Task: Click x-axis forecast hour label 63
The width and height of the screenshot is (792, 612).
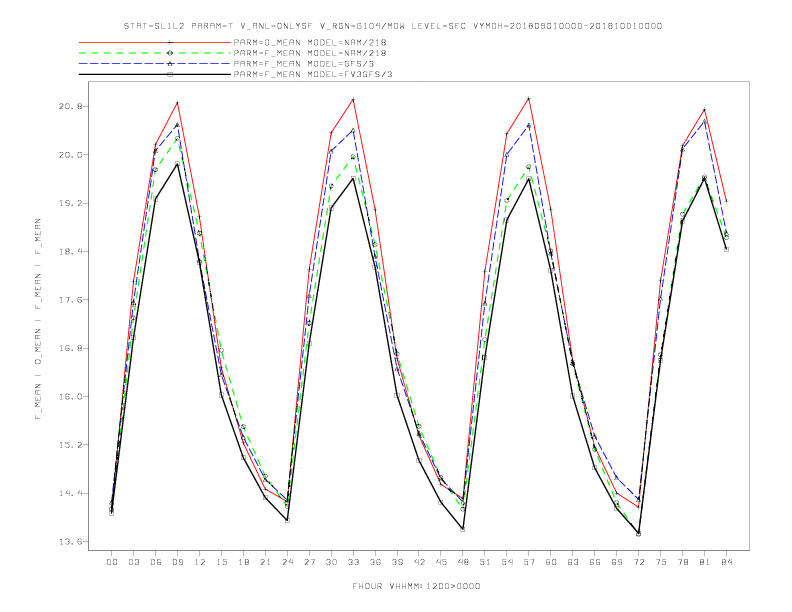Action: coord(573,562)
